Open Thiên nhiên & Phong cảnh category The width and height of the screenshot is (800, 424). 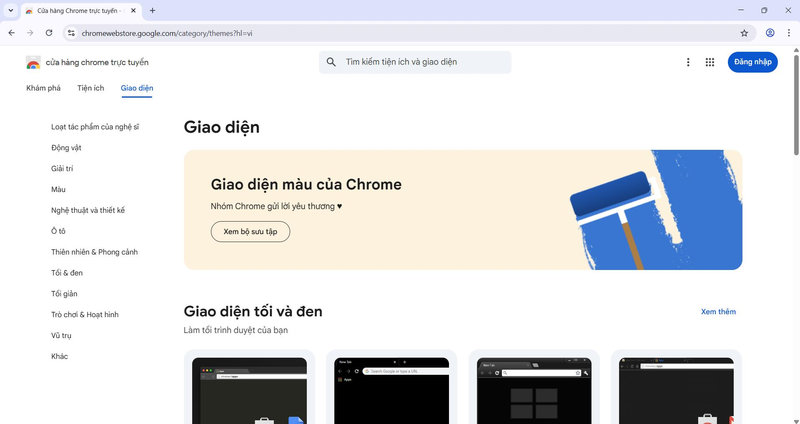tap(94, 252)
